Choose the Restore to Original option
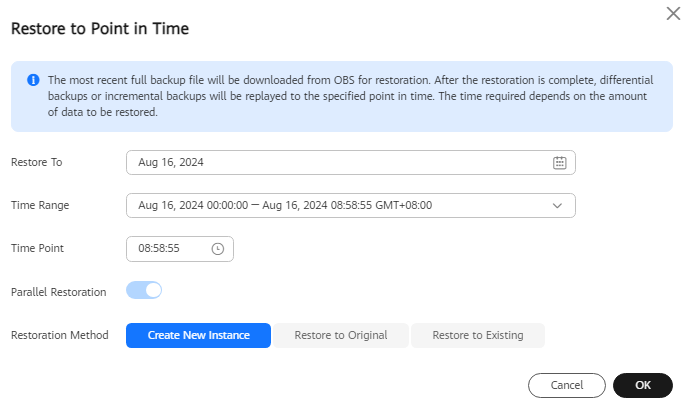The width and height of the screenshot is (690, 410). 341,336
